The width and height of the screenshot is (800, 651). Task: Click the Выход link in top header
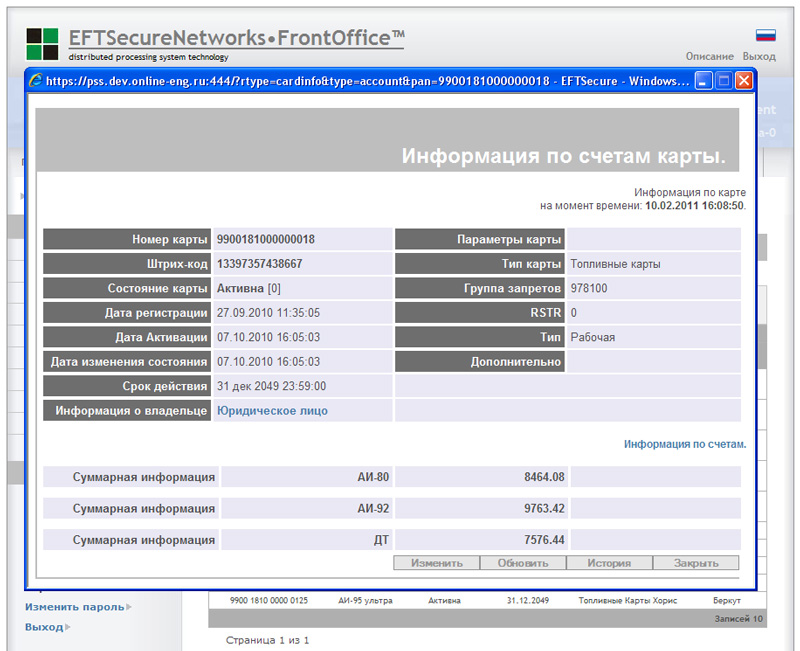759,56
